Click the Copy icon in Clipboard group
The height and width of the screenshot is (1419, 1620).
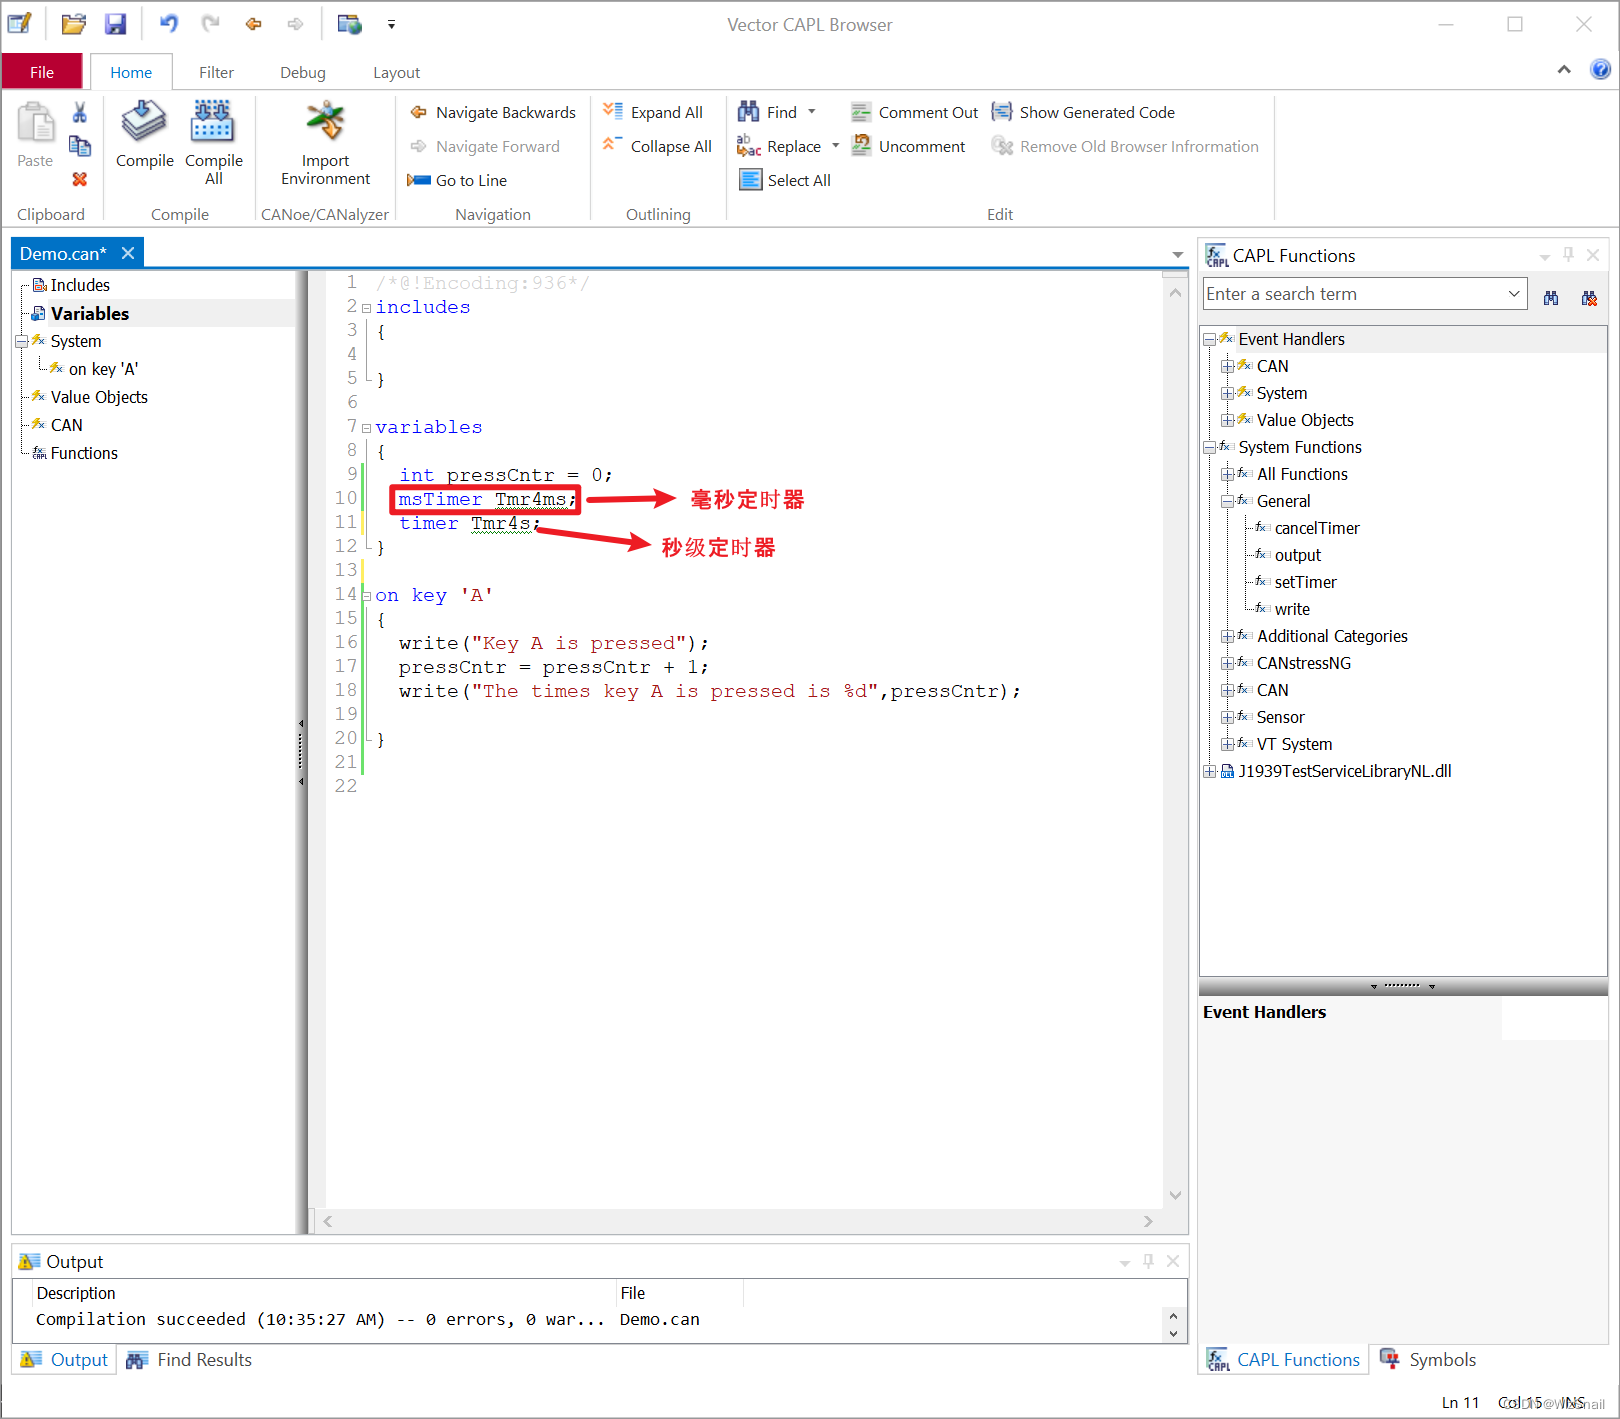click(x=80, y=146)
